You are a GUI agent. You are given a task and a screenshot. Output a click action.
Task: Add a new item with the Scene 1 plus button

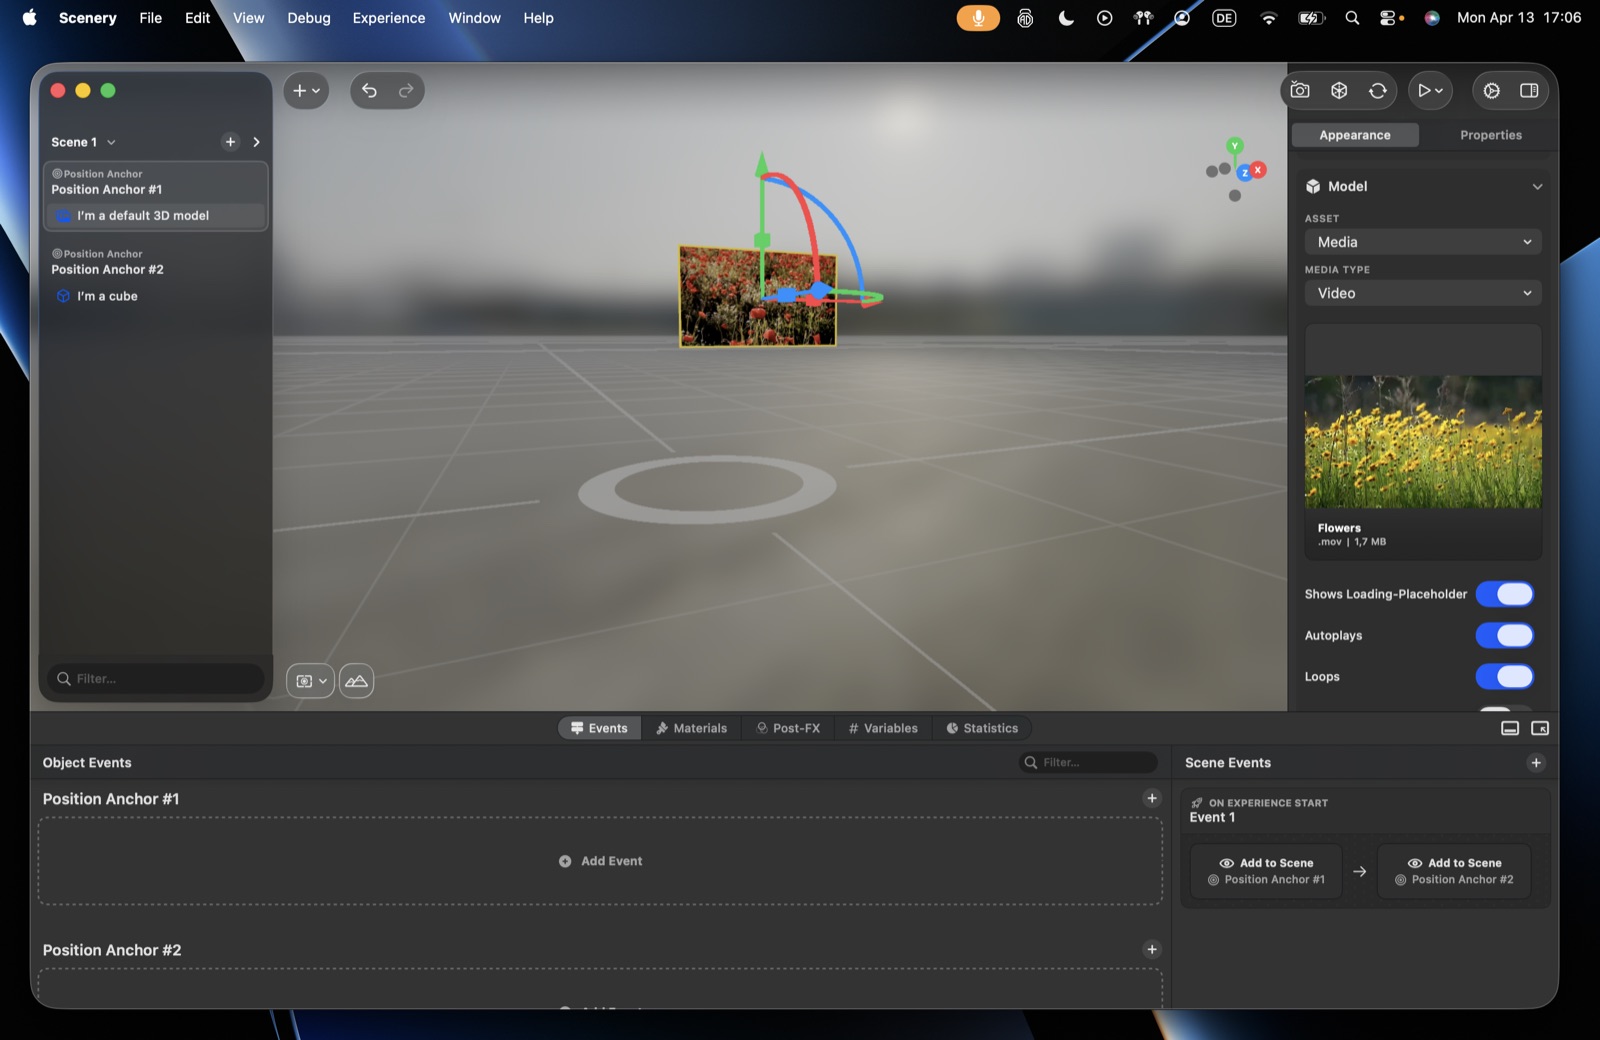point(230,142)
